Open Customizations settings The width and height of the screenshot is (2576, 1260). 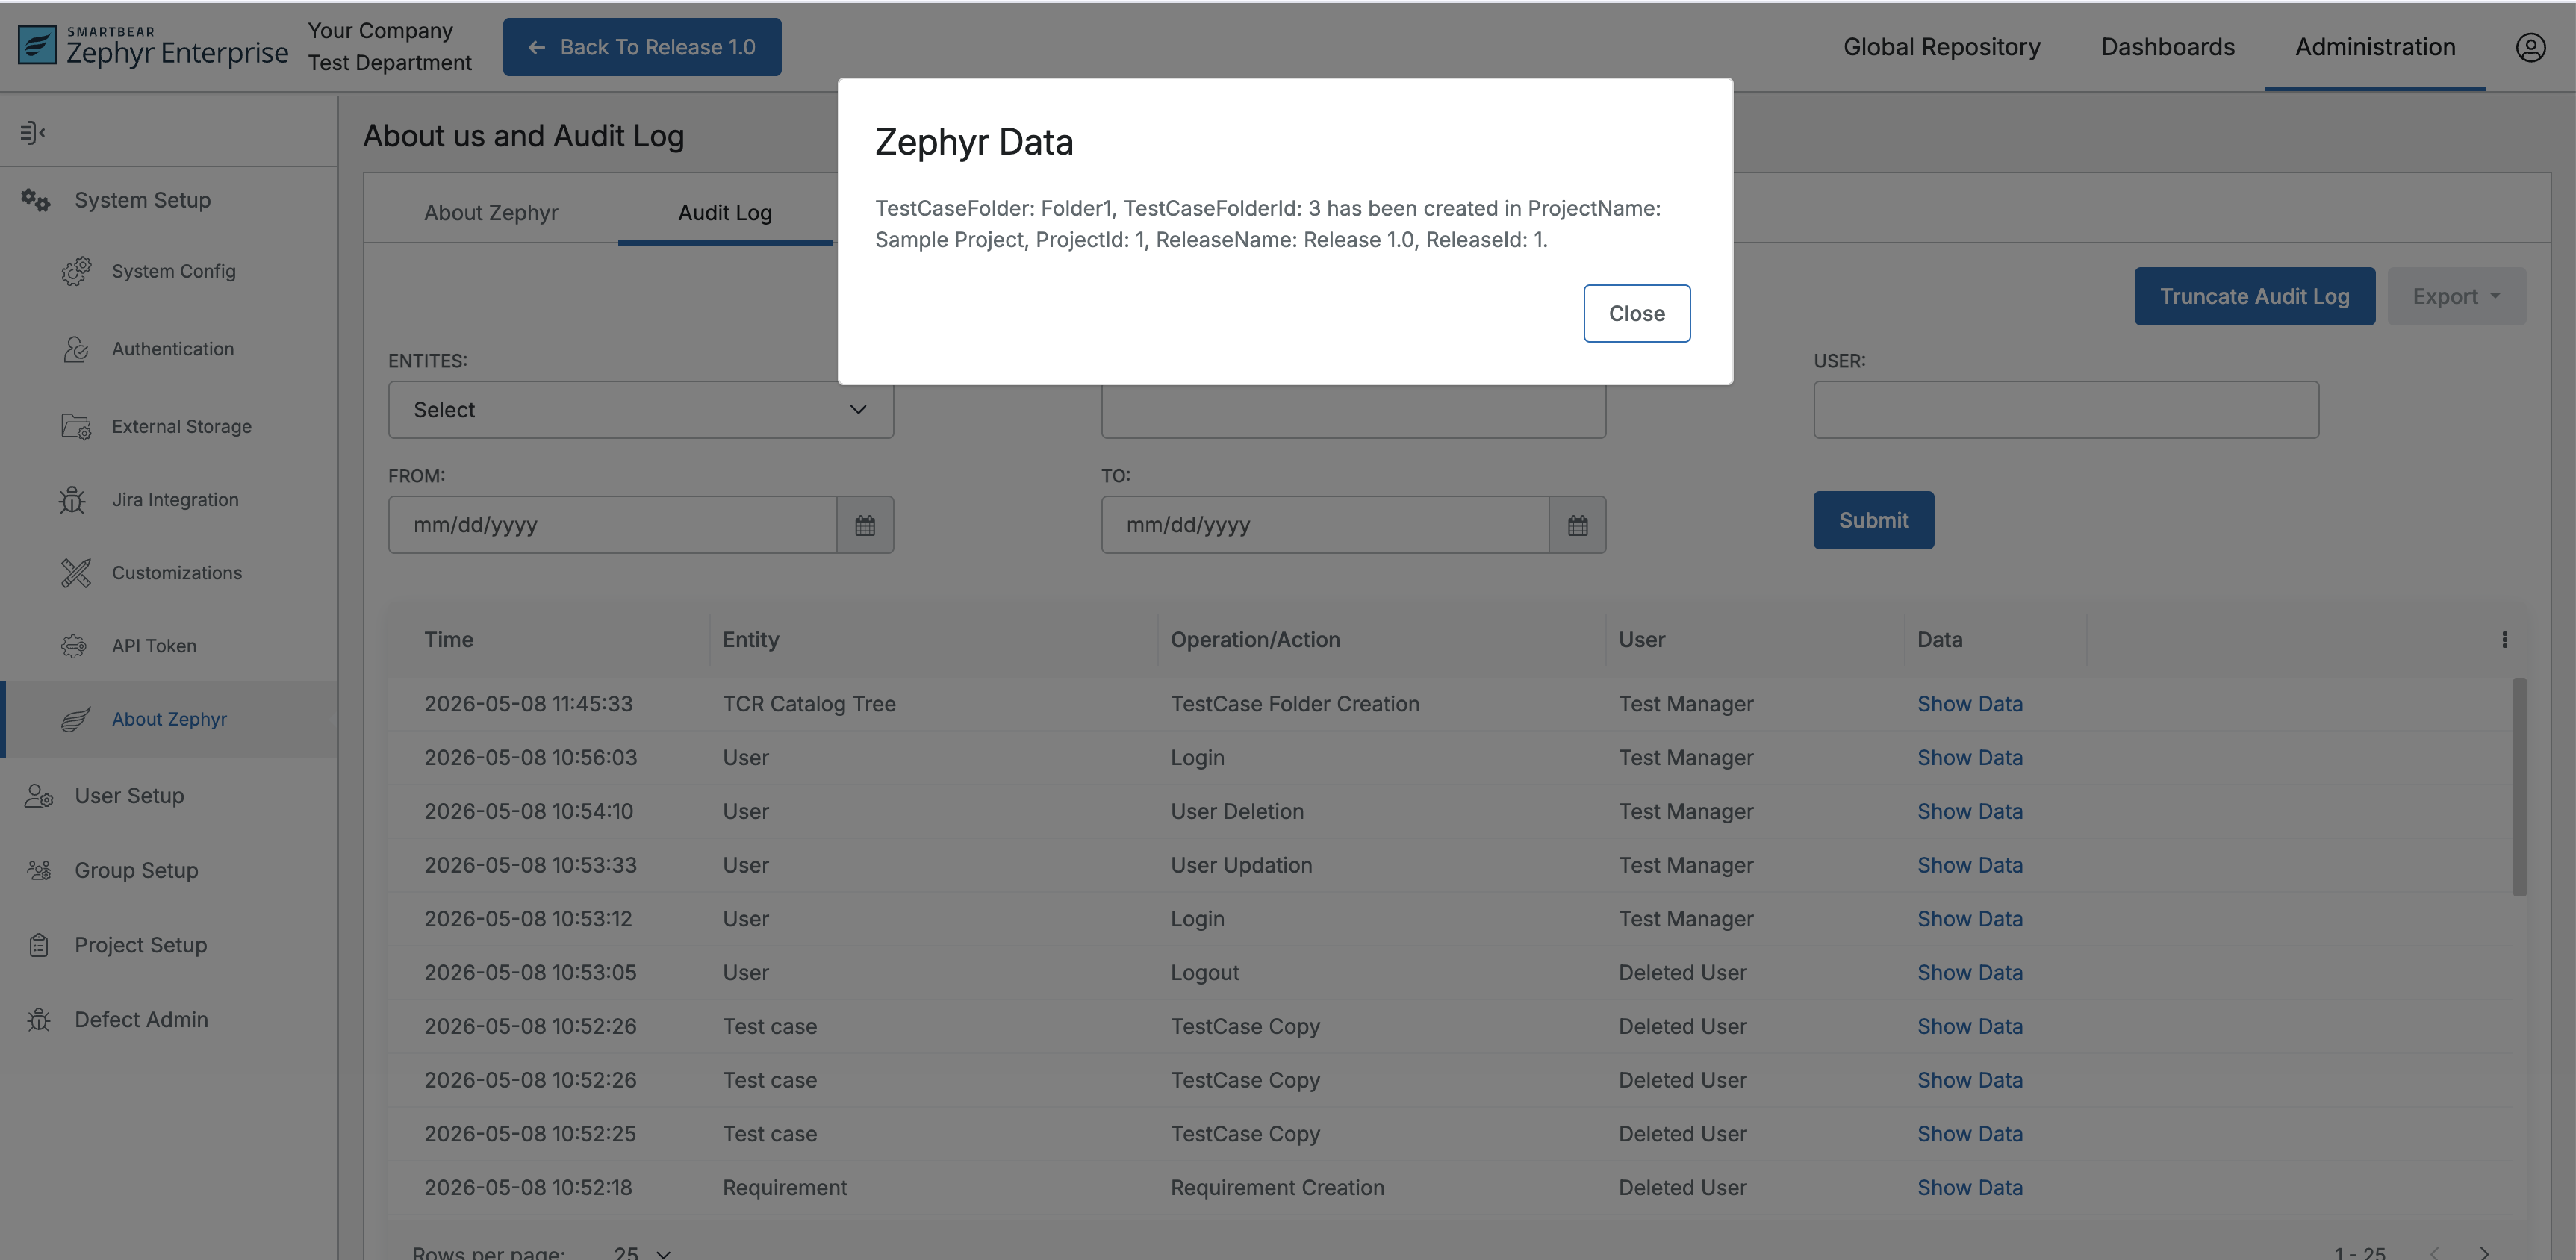click(177, 573)
